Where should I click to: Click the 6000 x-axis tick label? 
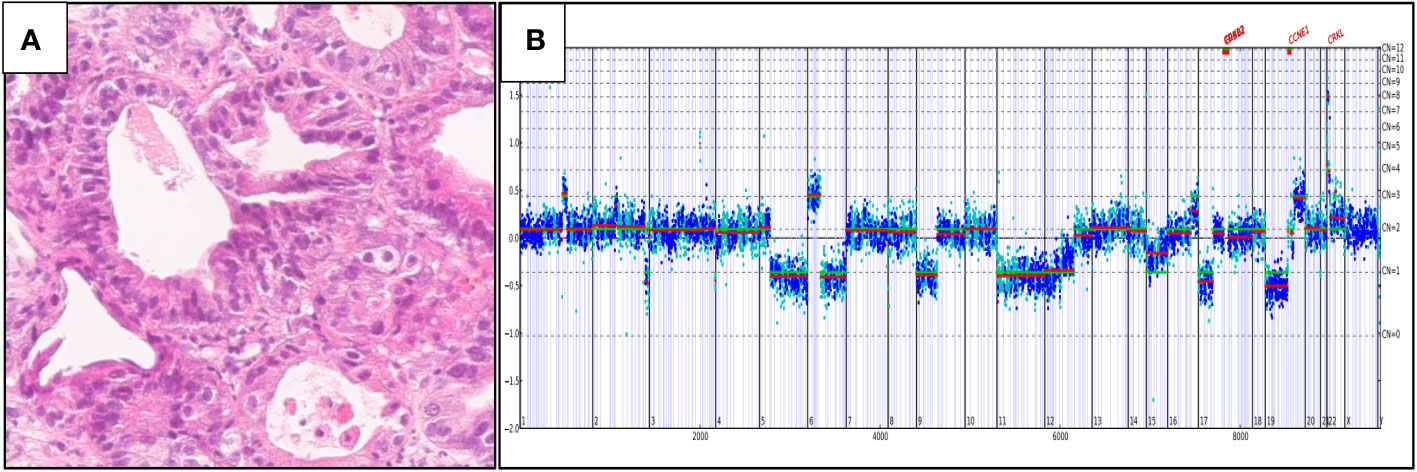(1060, 437)
